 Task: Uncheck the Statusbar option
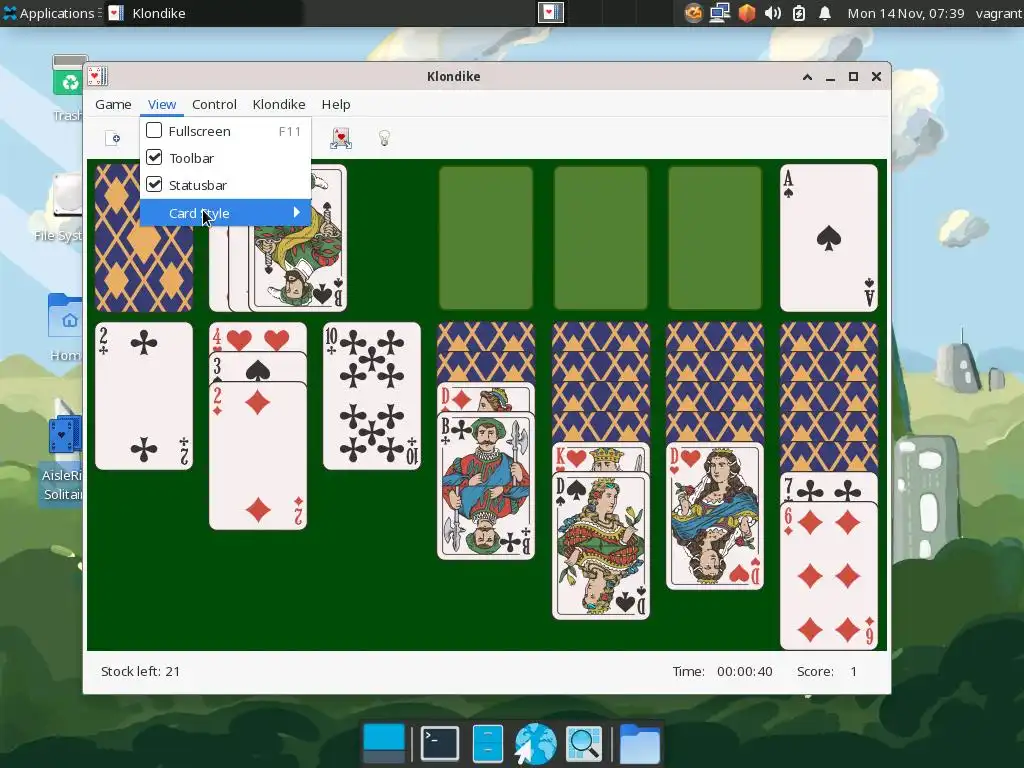[x=154, y=185]
